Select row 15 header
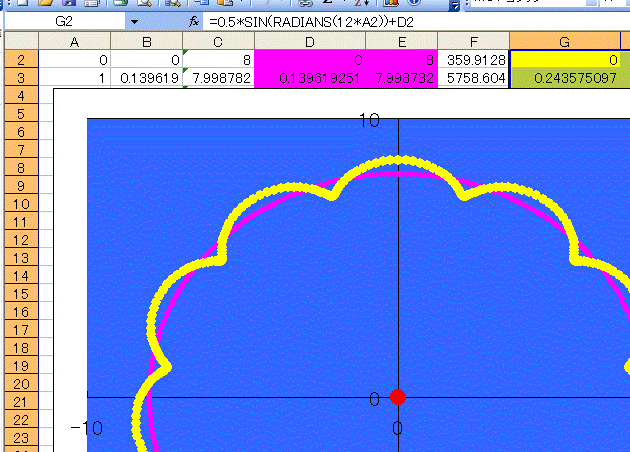This screenshot has width=630, height=452. pyautogui.click(x=21, y=294)
